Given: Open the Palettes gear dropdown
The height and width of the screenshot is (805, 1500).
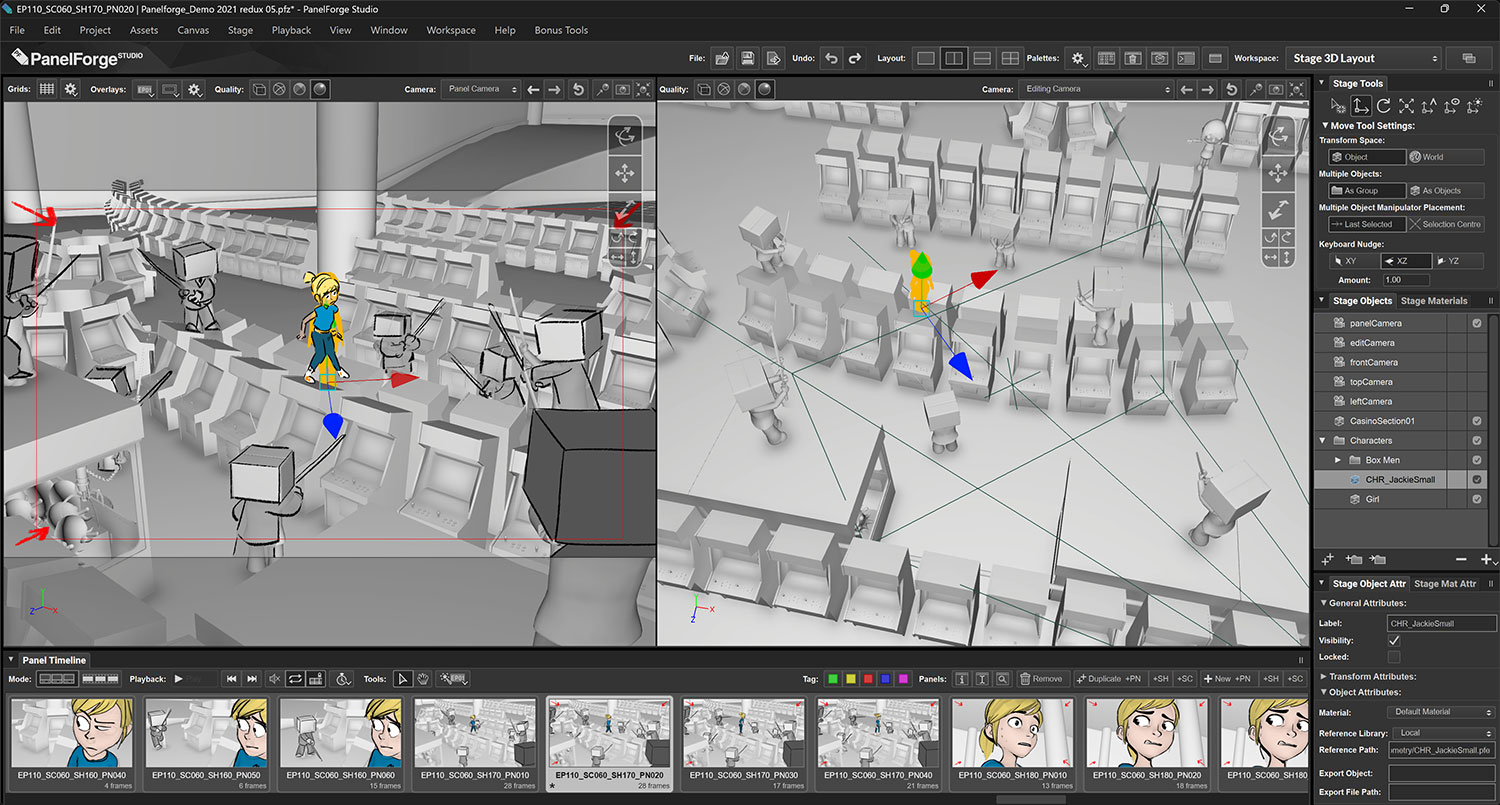Looking at the screenshot, I should tap(1078, 58).
